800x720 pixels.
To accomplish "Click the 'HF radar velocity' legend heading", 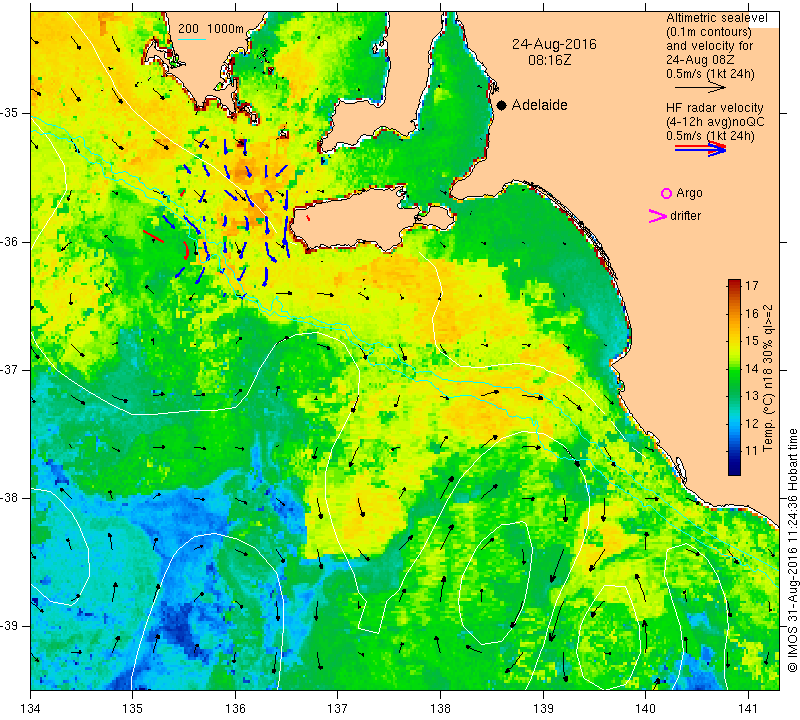I will (x=714, y=108).
